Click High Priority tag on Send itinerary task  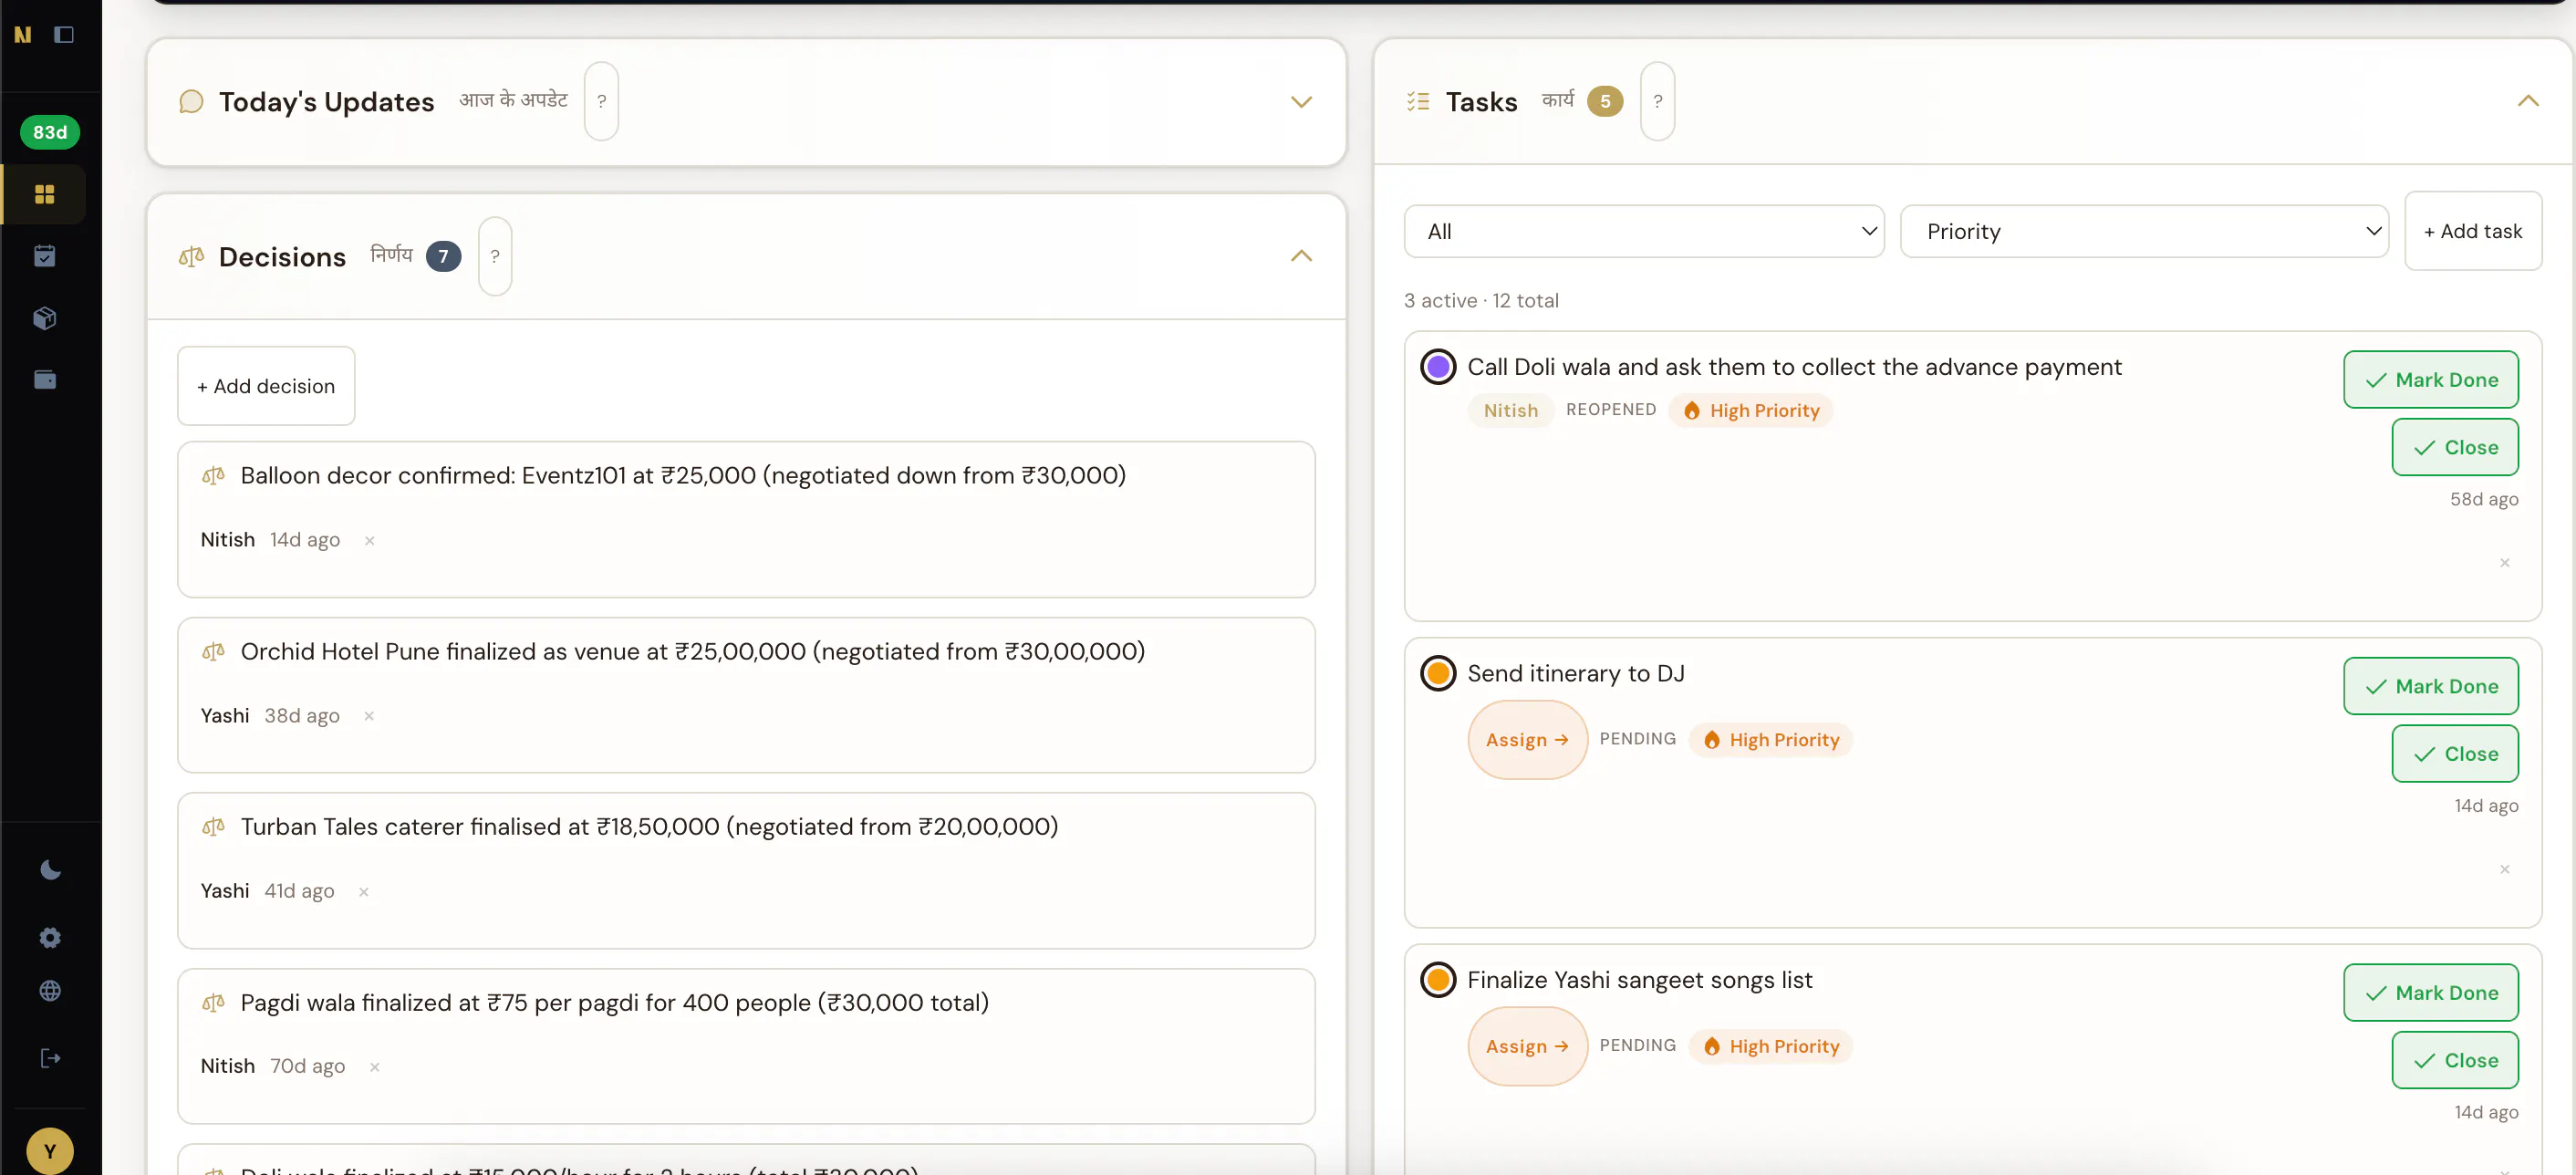pyautogui.click(x=1771, y=740)
